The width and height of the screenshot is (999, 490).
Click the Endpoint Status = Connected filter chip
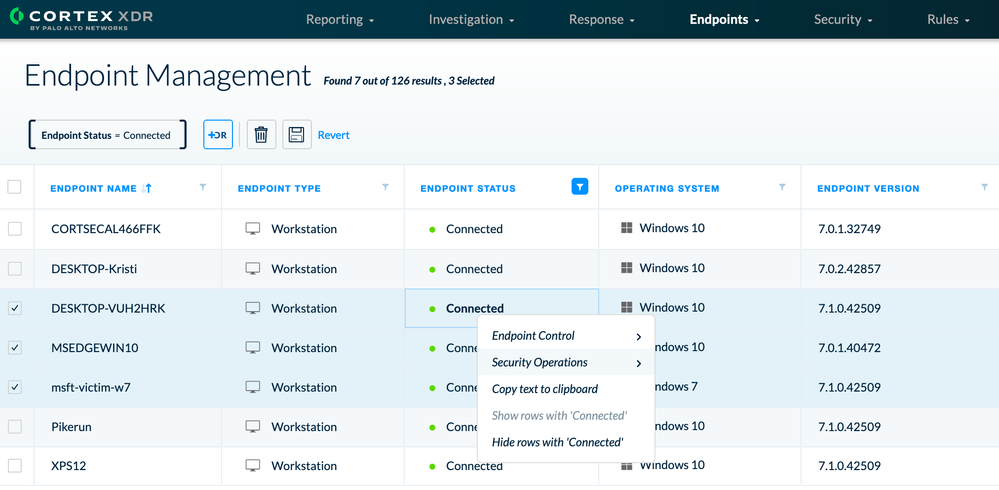point(106,135)
